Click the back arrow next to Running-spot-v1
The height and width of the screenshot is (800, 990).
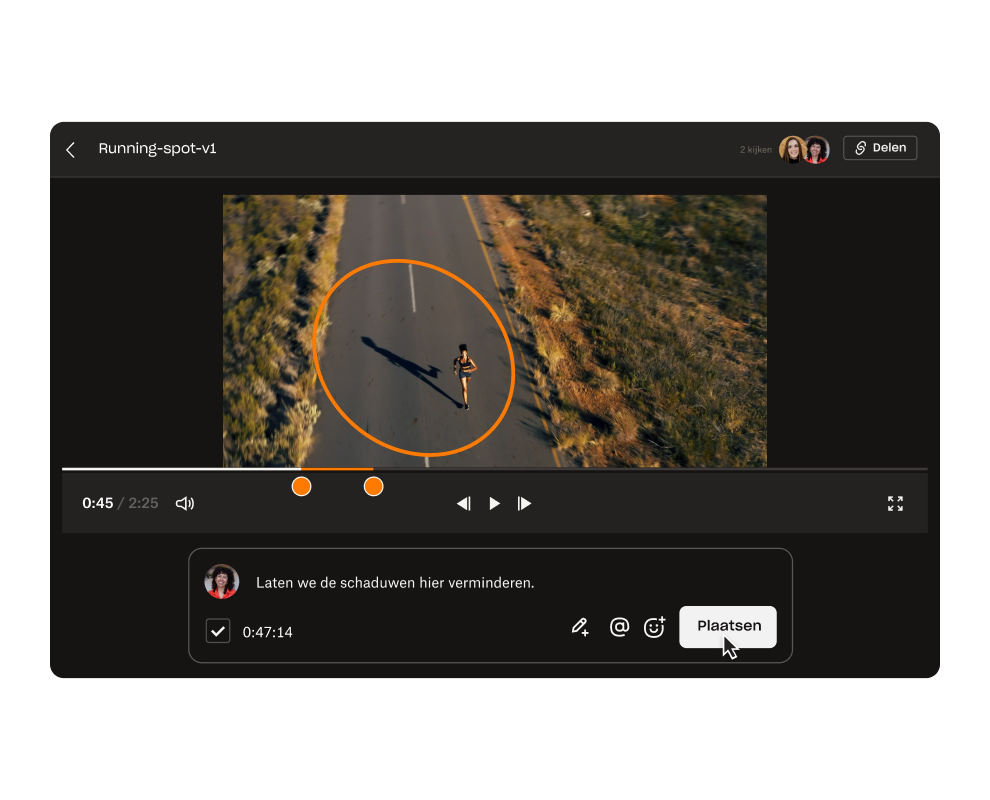point(70,149)
